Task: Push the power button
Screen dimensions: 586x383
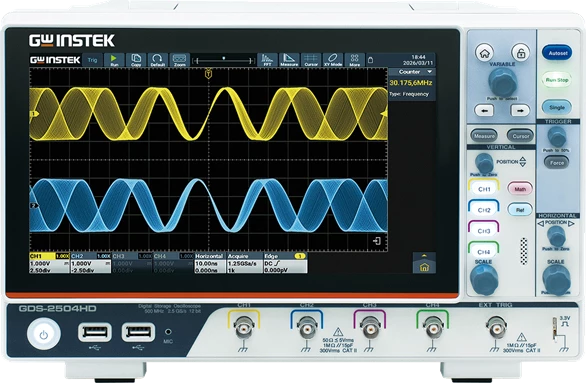Action: click(44, 334)
